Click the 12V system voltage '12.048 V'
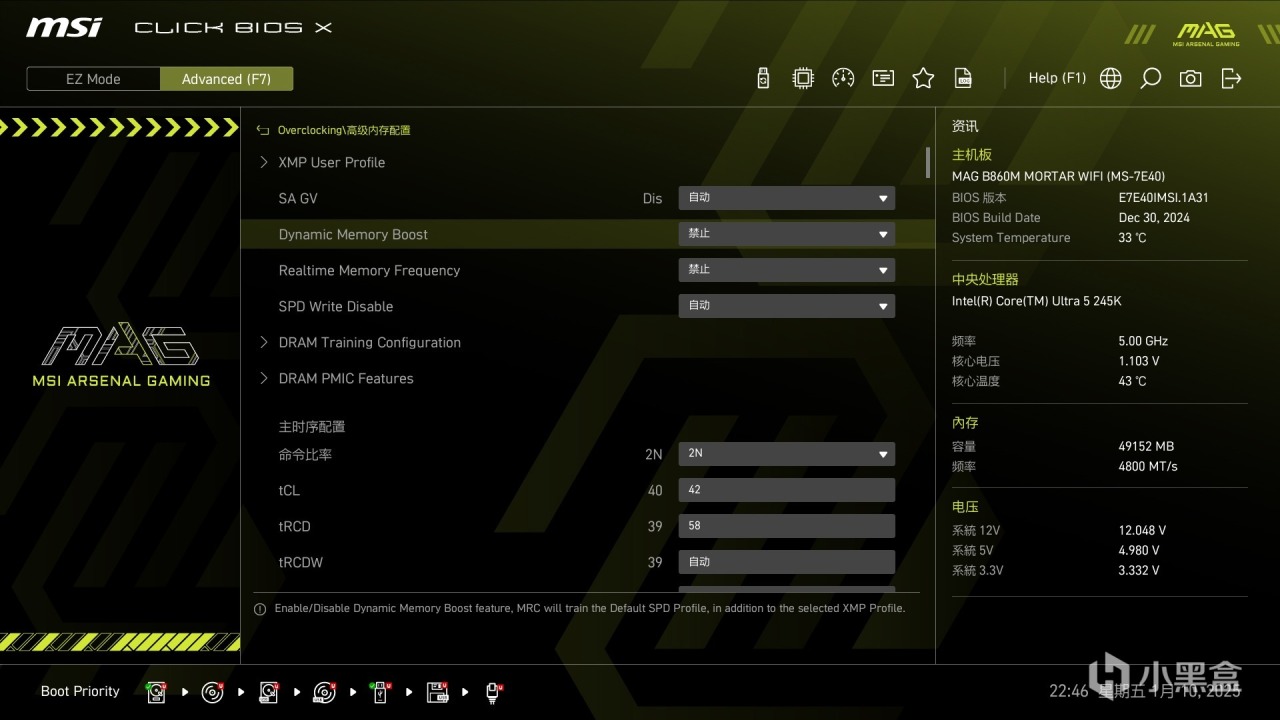This screenshot has width=1280, height=720. (1142, 531)
